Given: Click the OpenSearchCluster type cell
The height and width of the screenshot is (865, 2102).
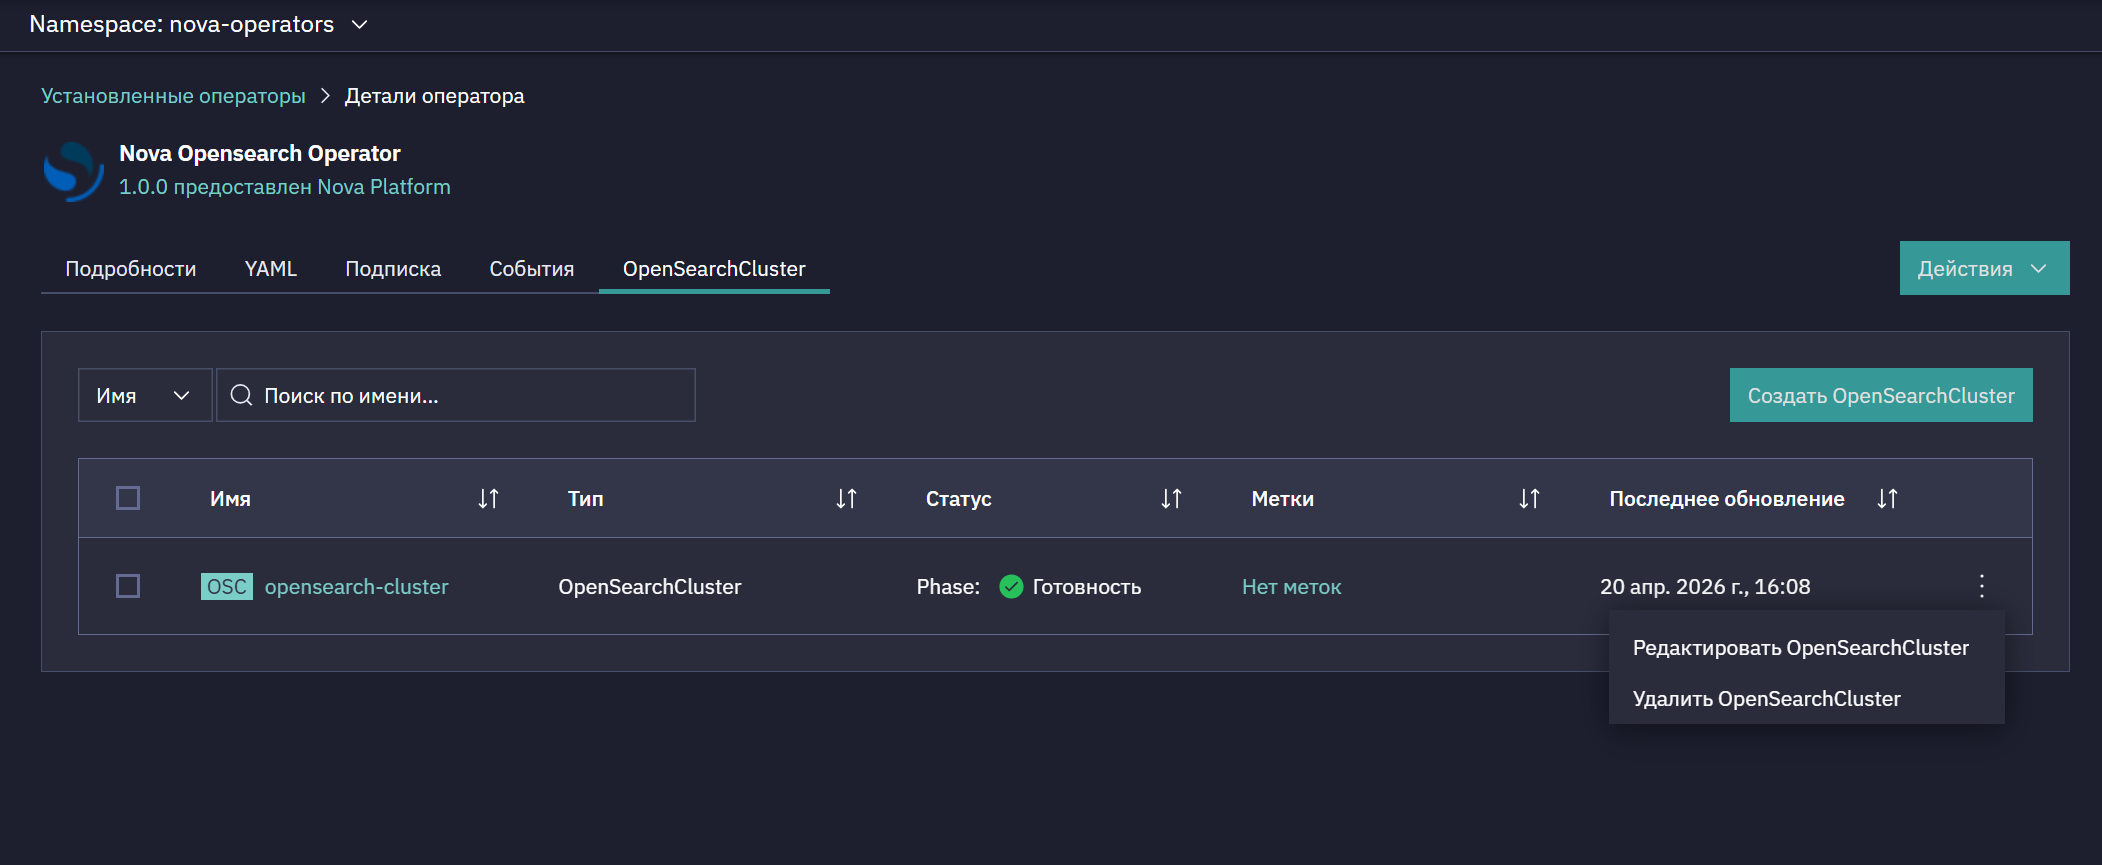Looking at the screenshot, I should pos(650,587).
